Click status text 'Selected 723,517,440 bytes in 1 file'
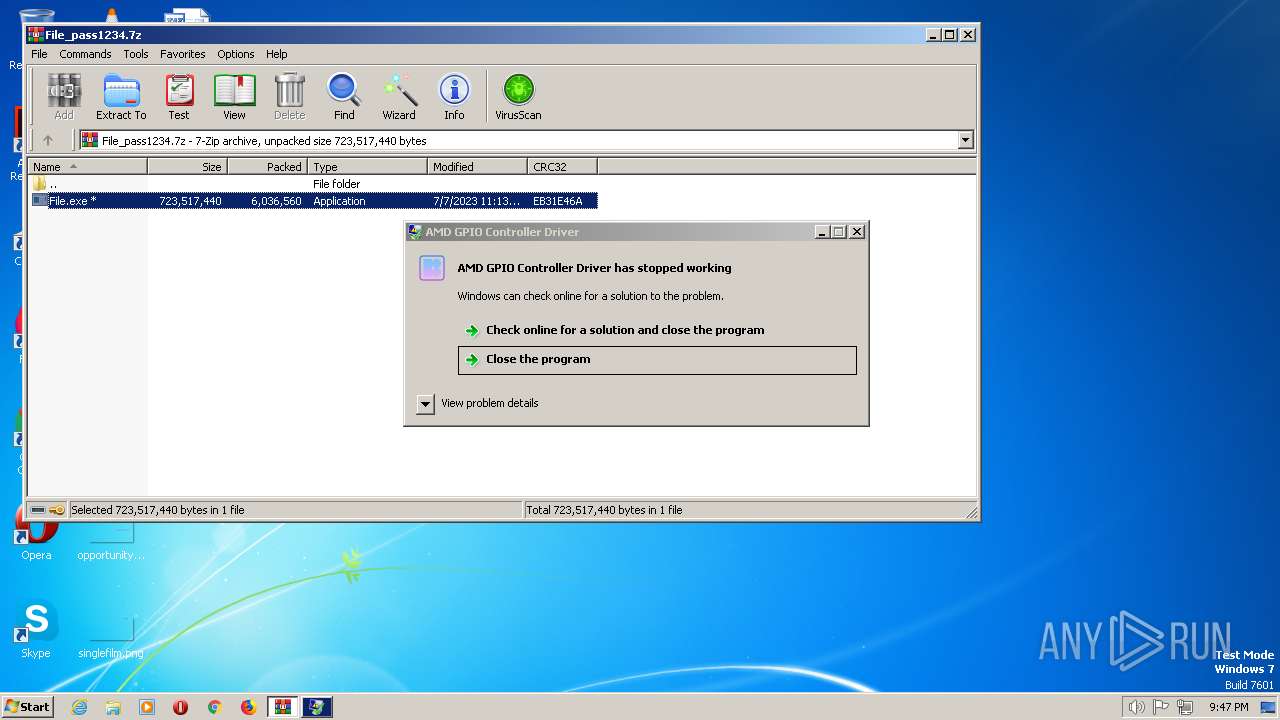Screen dimensions: 1280x720 point(158,510)
